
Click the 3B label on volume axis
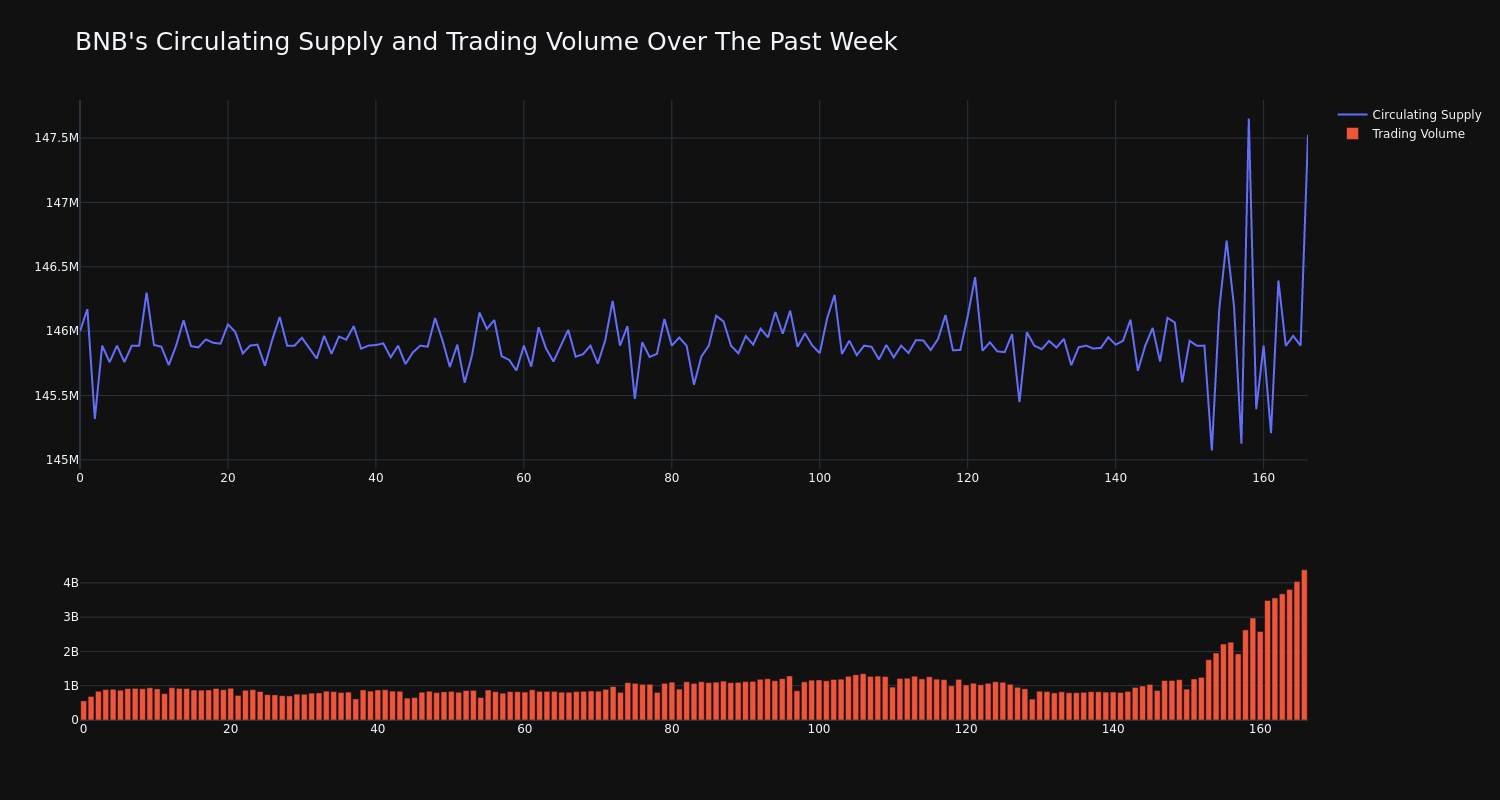coord(71,617)
